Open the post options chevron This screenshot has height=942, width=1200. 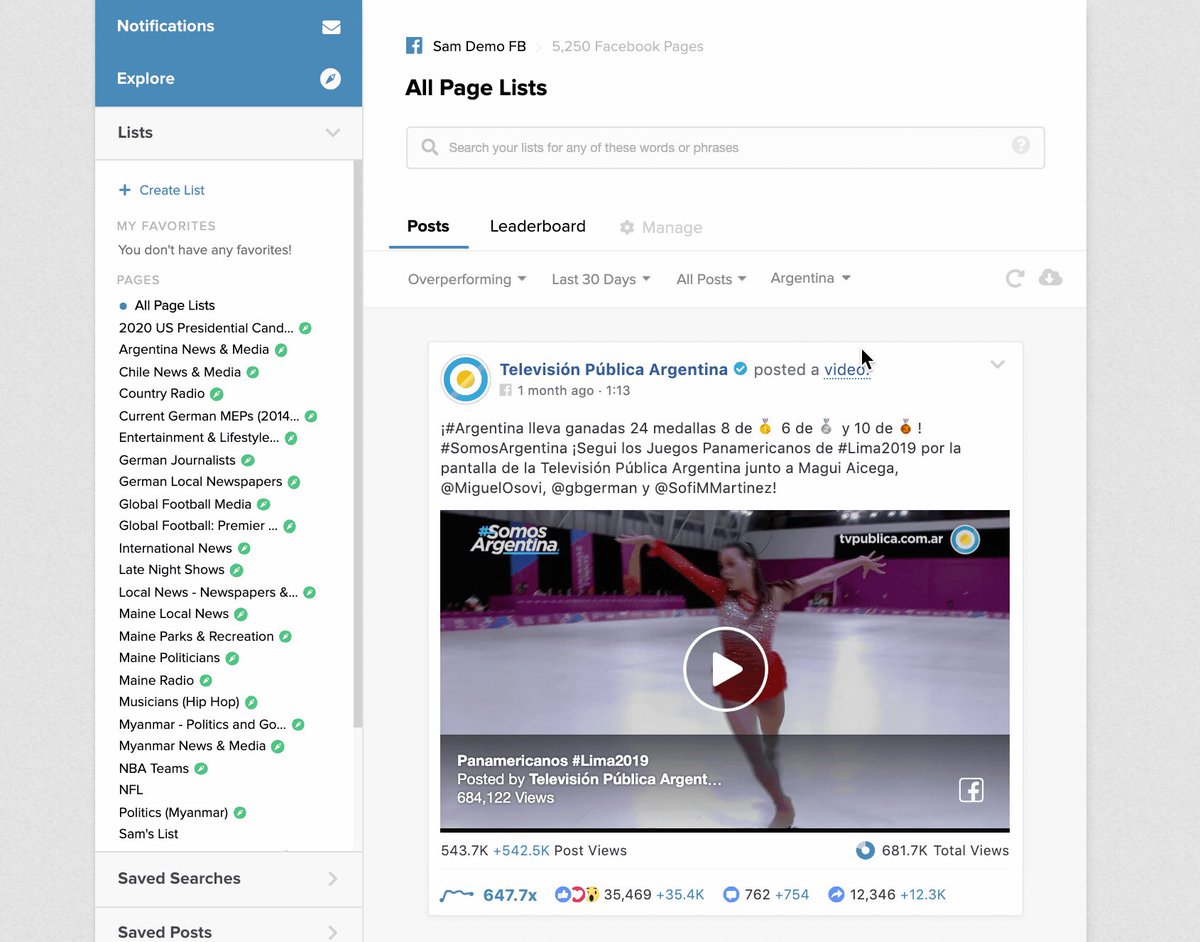[997, 365]
